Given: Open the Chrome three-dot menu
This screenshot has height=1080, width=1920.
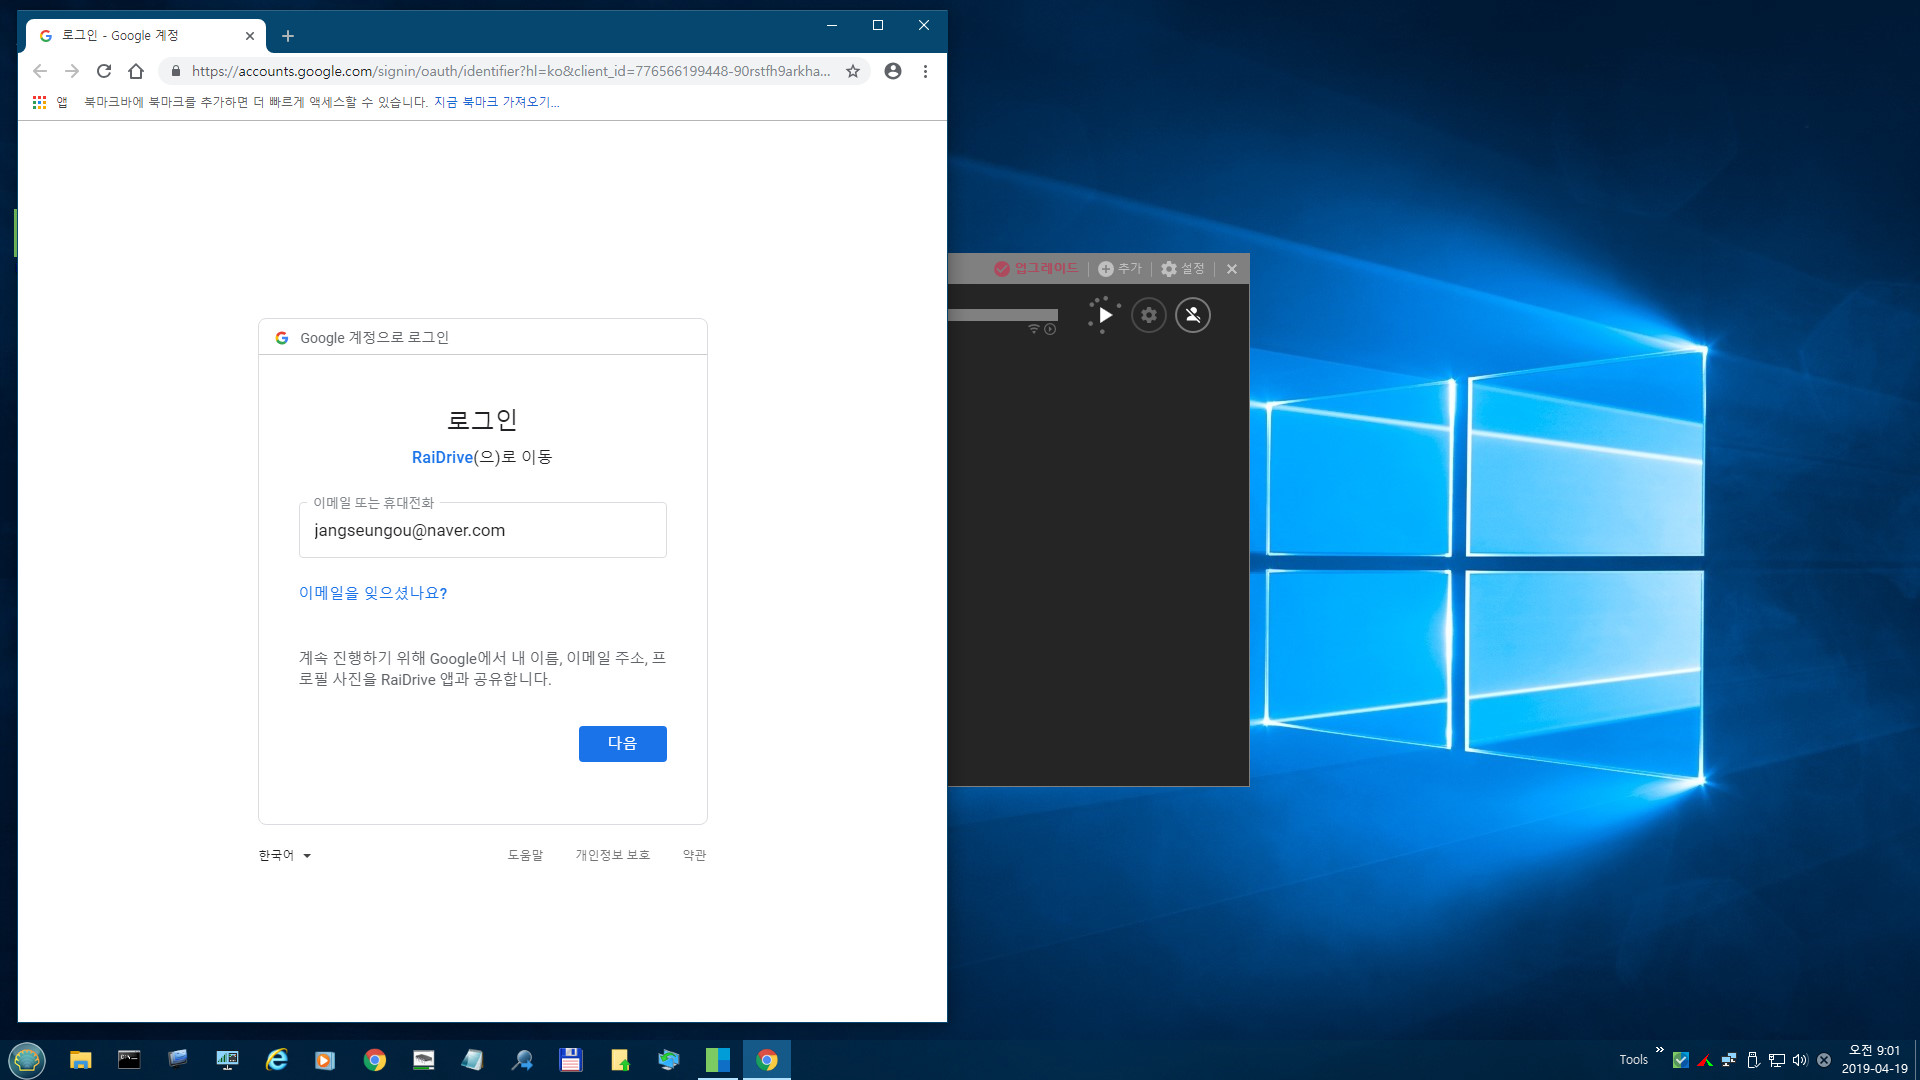Looking at the screenshot, I should pyautogui.click(x=925, y=71).
